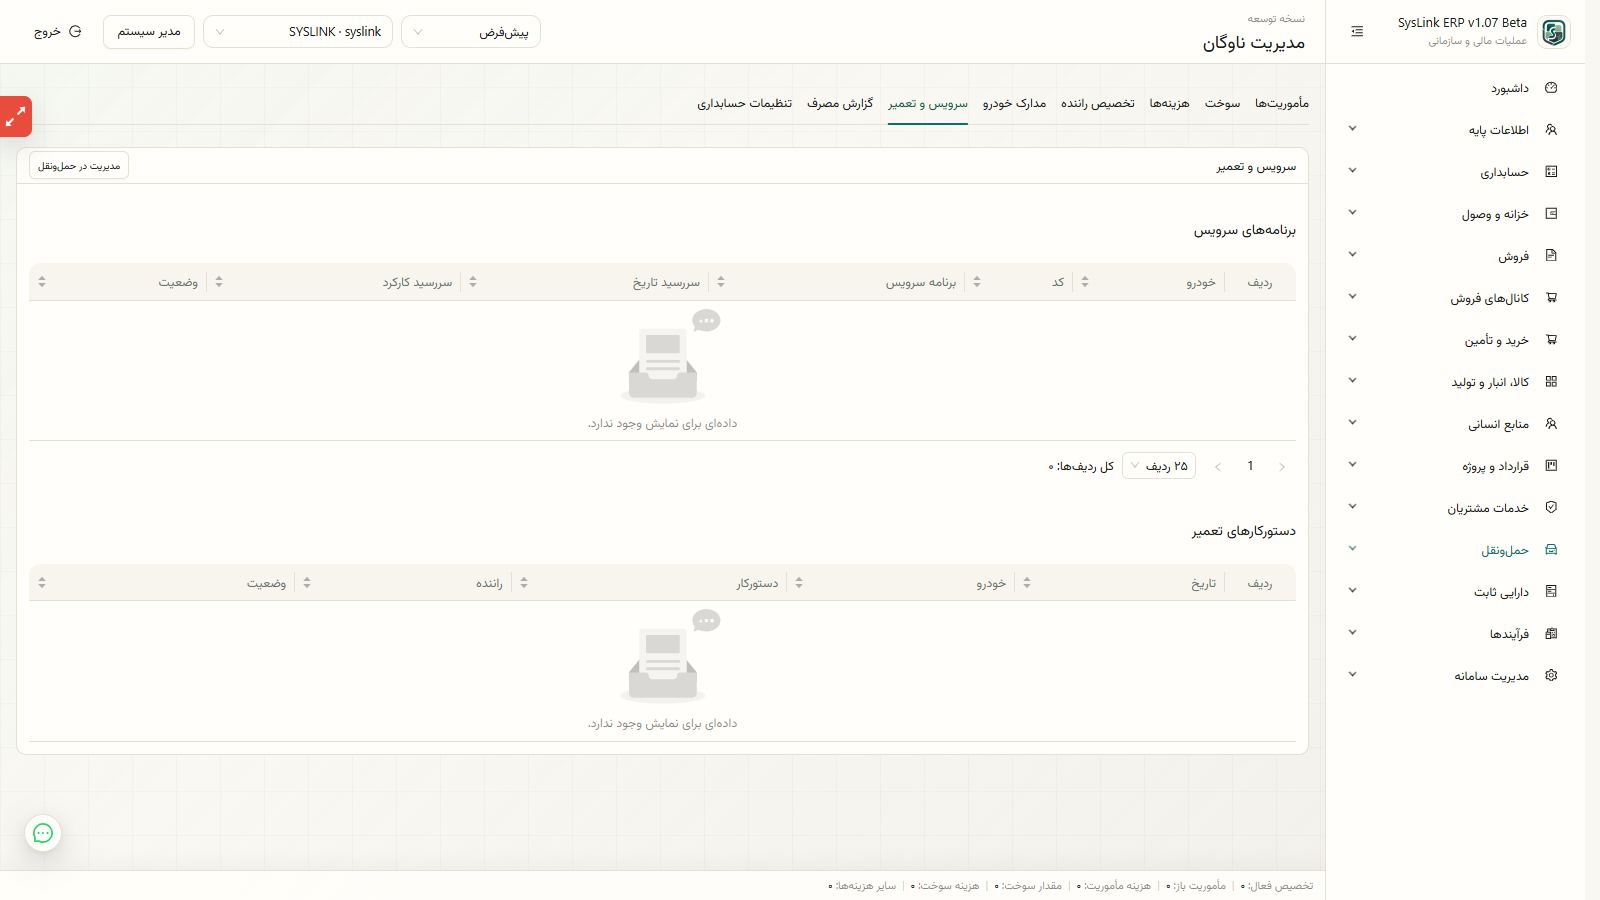Image resolution: width=1600 pixels, height=900 pixels.
Task: Expand the منابع انسانی chevron
Action: 1353,423
